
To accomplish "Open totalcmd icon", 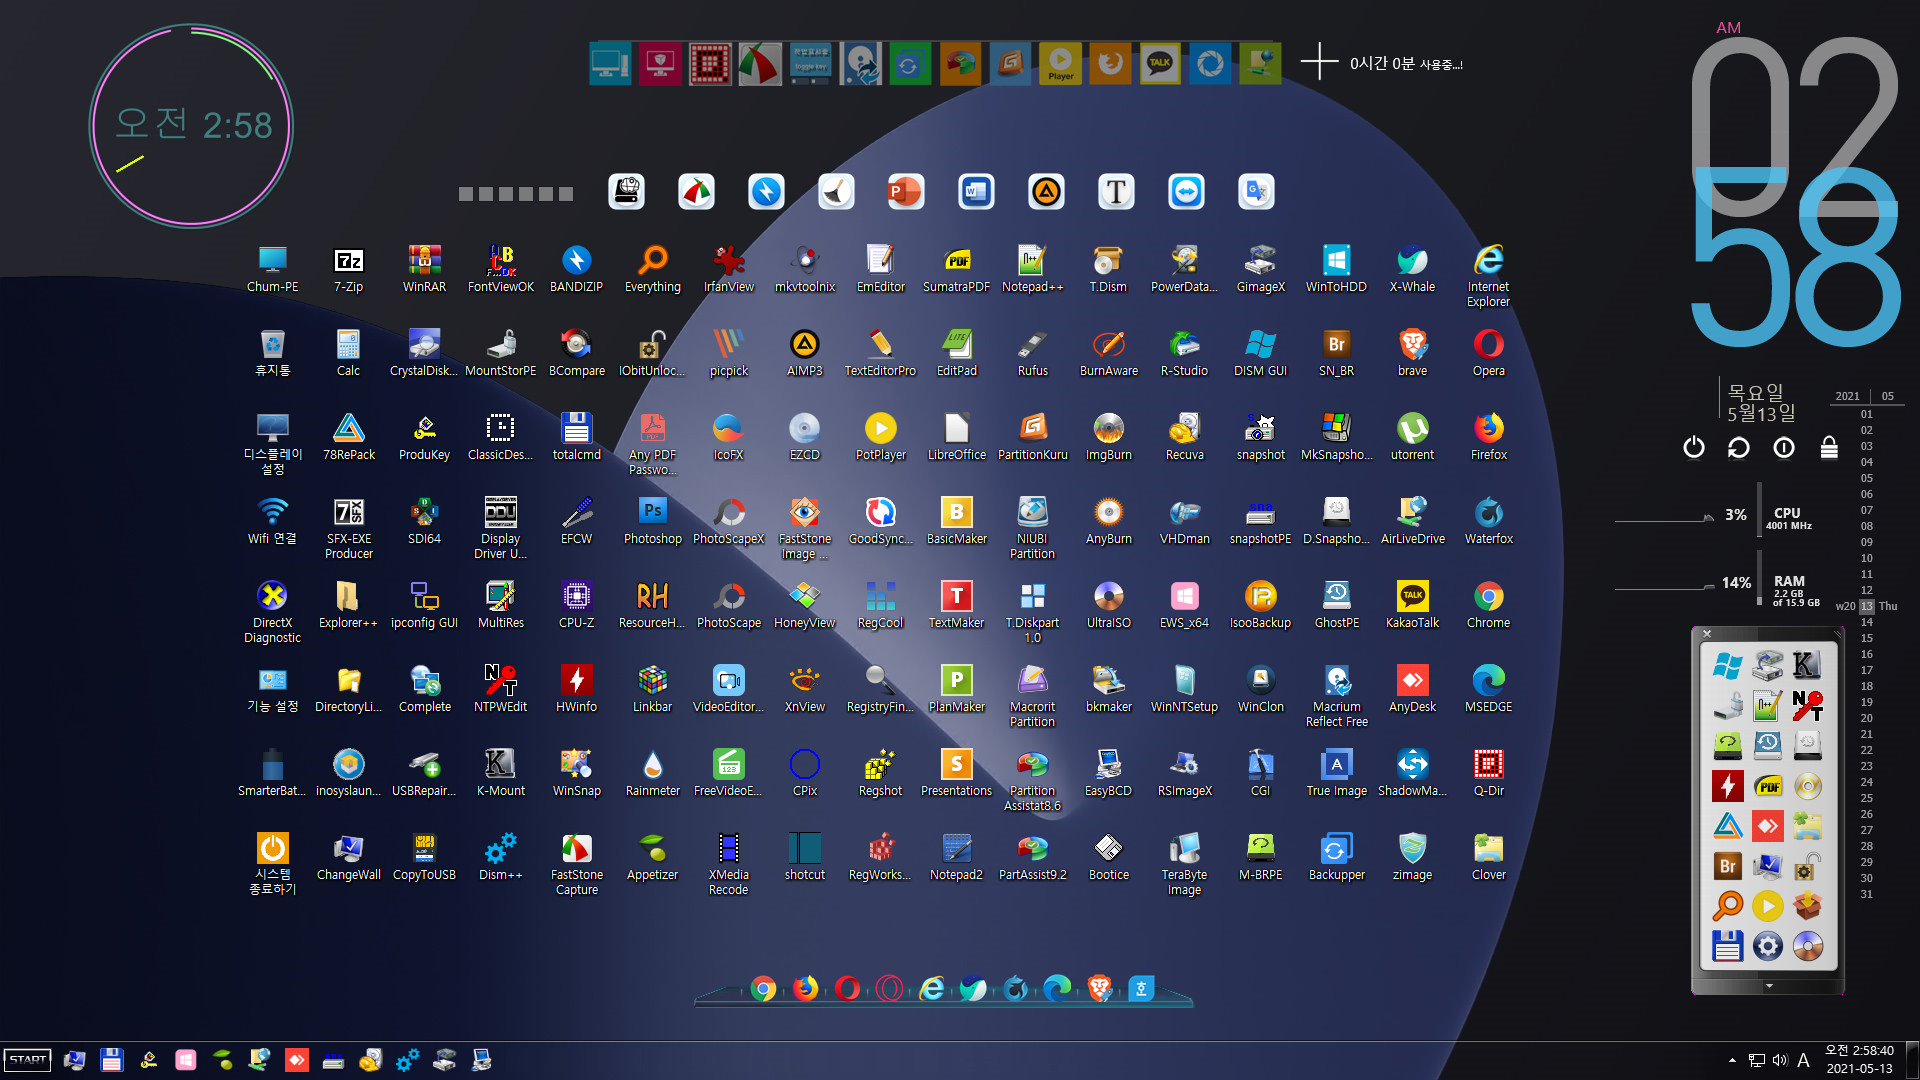I will pos(576,436).
